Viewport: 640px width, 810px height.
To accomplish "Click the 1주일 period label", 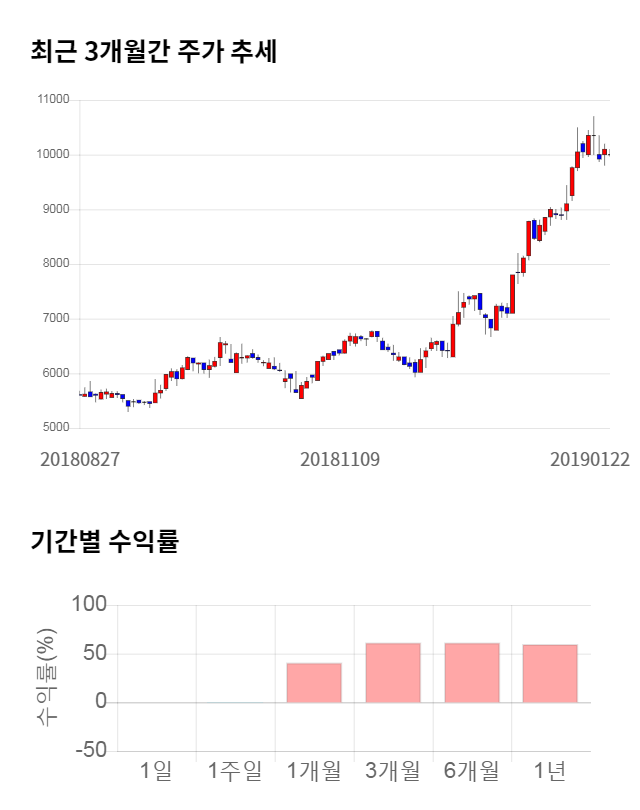I will click(235, 771).
